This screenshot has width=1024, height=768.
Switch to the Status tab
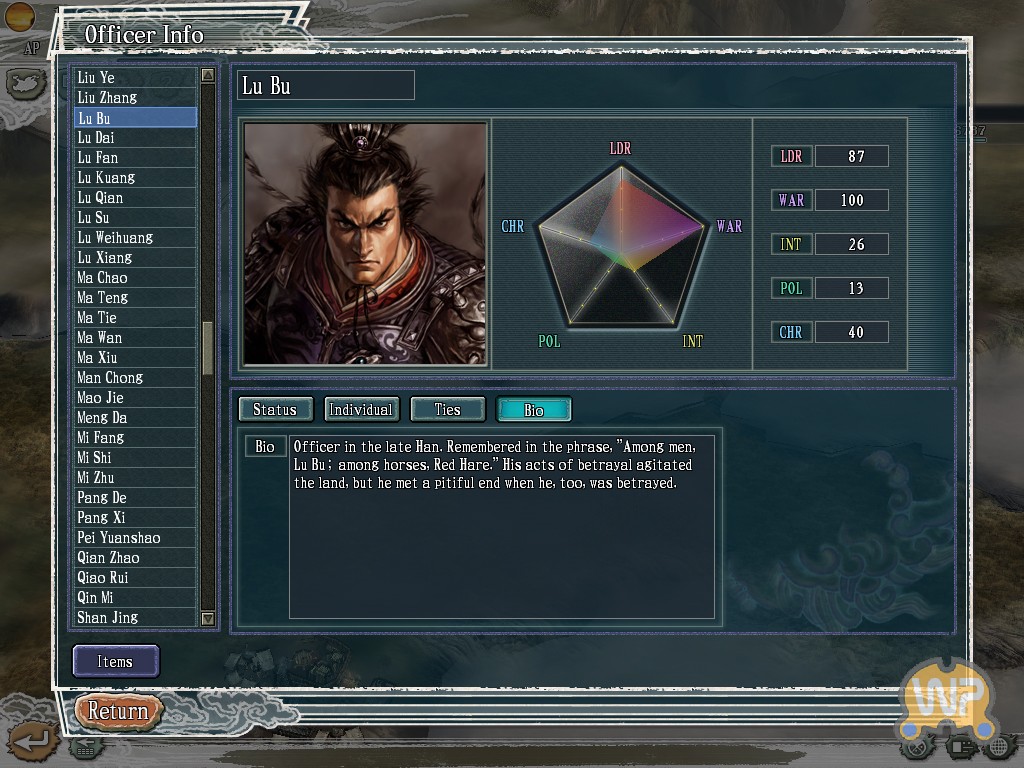click(x=276, y=409)
